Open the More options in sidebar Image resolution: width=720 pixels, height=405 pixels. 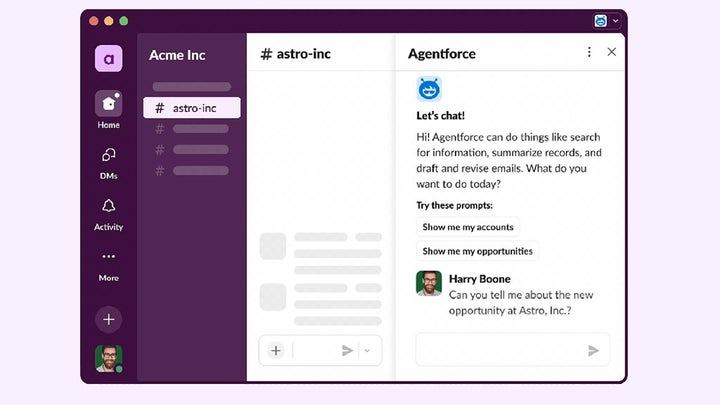pos(108,257)
